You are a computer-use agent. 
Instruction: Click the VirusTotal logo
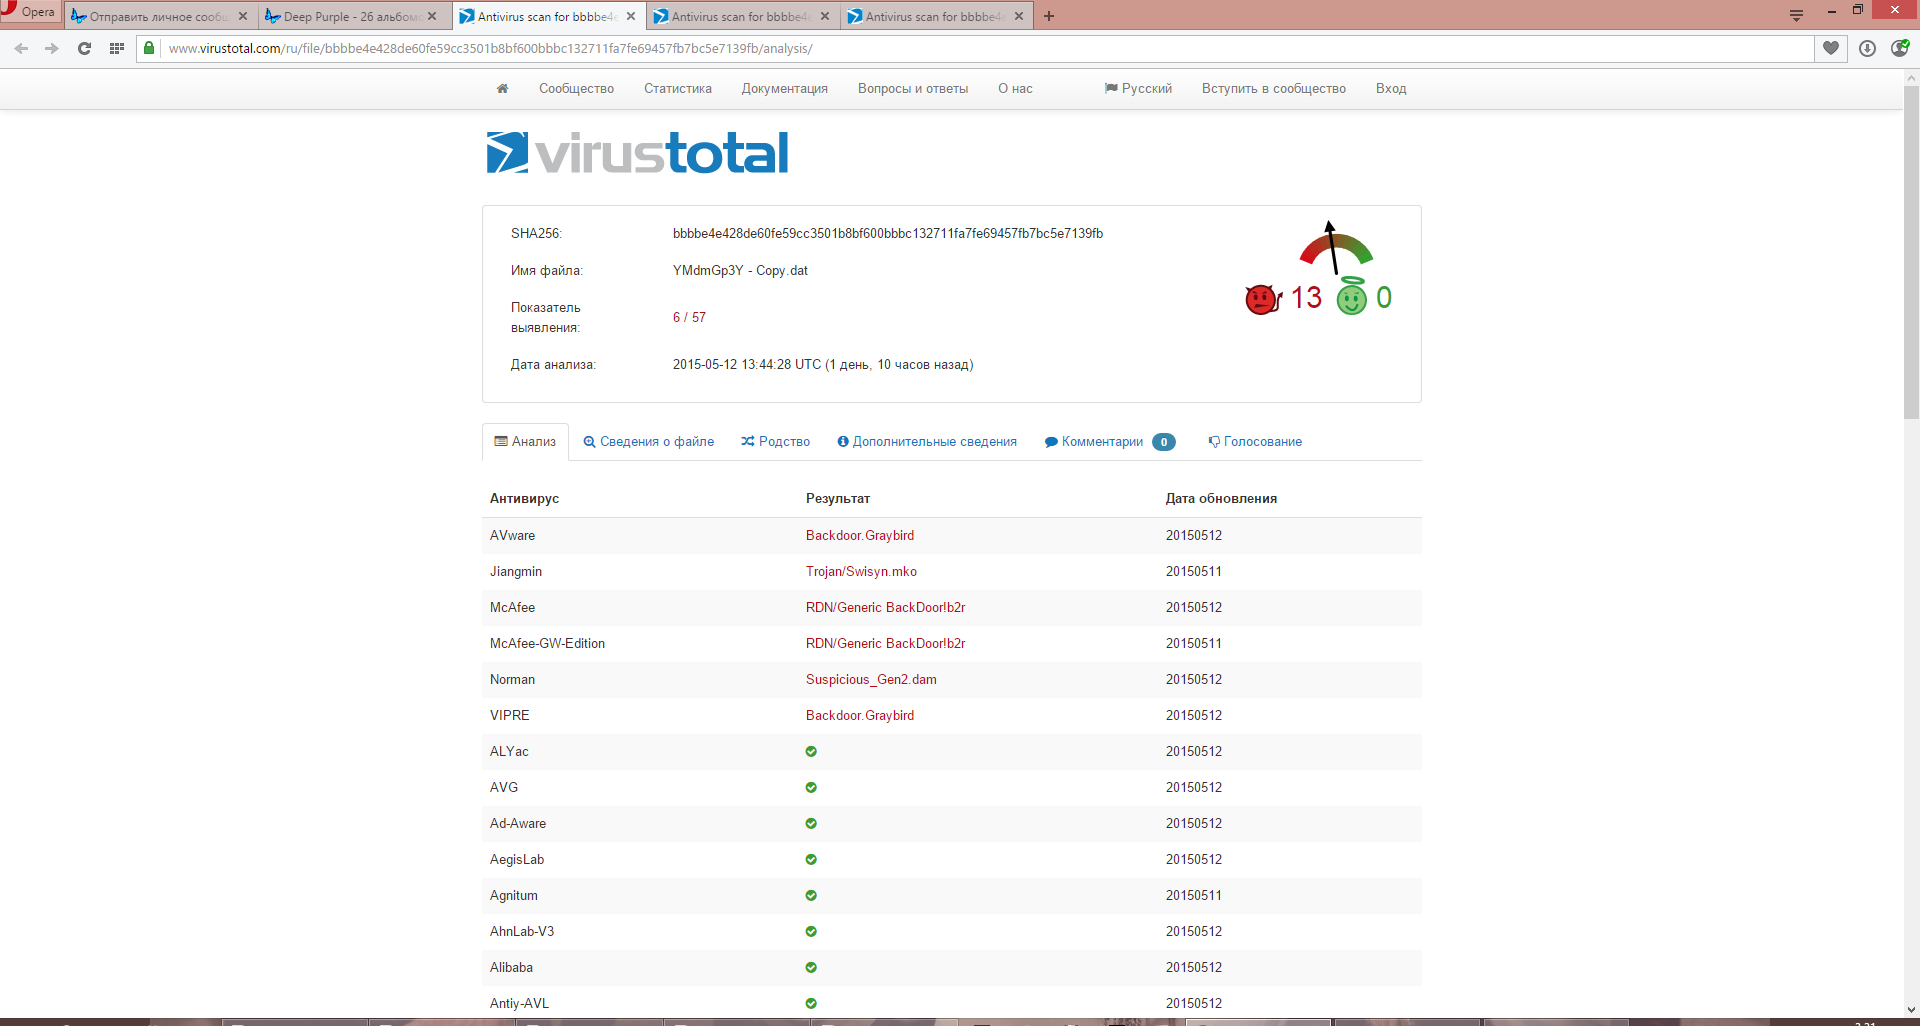[637, 153]
